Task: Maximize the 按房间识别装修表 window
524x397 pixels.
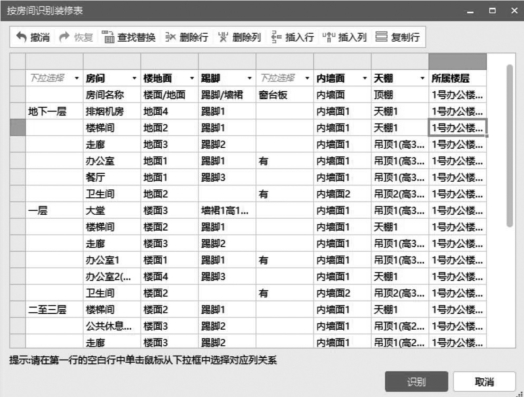Action: coord(492,10)
